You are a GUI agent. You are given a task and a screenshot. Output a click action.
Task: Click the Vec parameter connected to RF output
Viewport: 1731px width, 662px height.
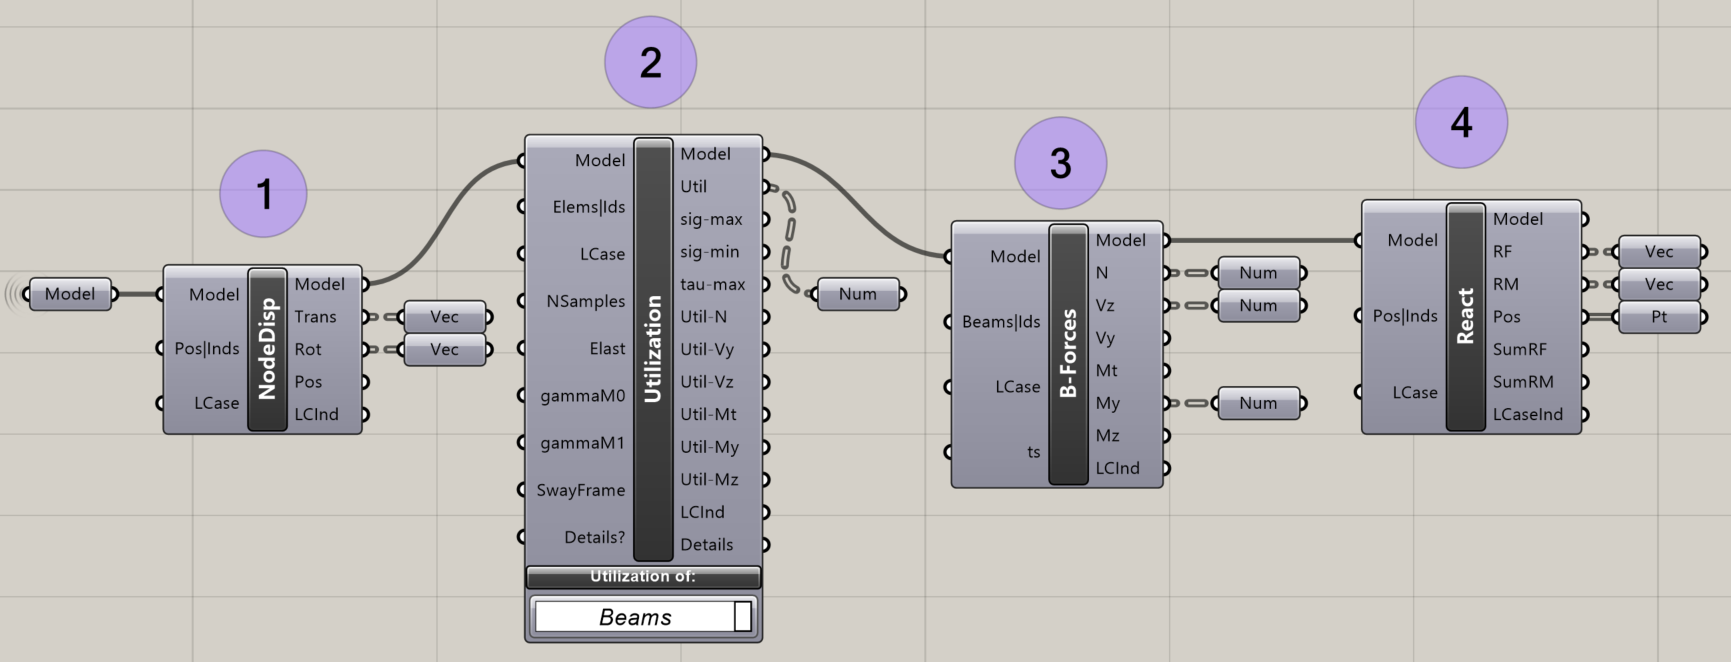[x=1658, y=252]
